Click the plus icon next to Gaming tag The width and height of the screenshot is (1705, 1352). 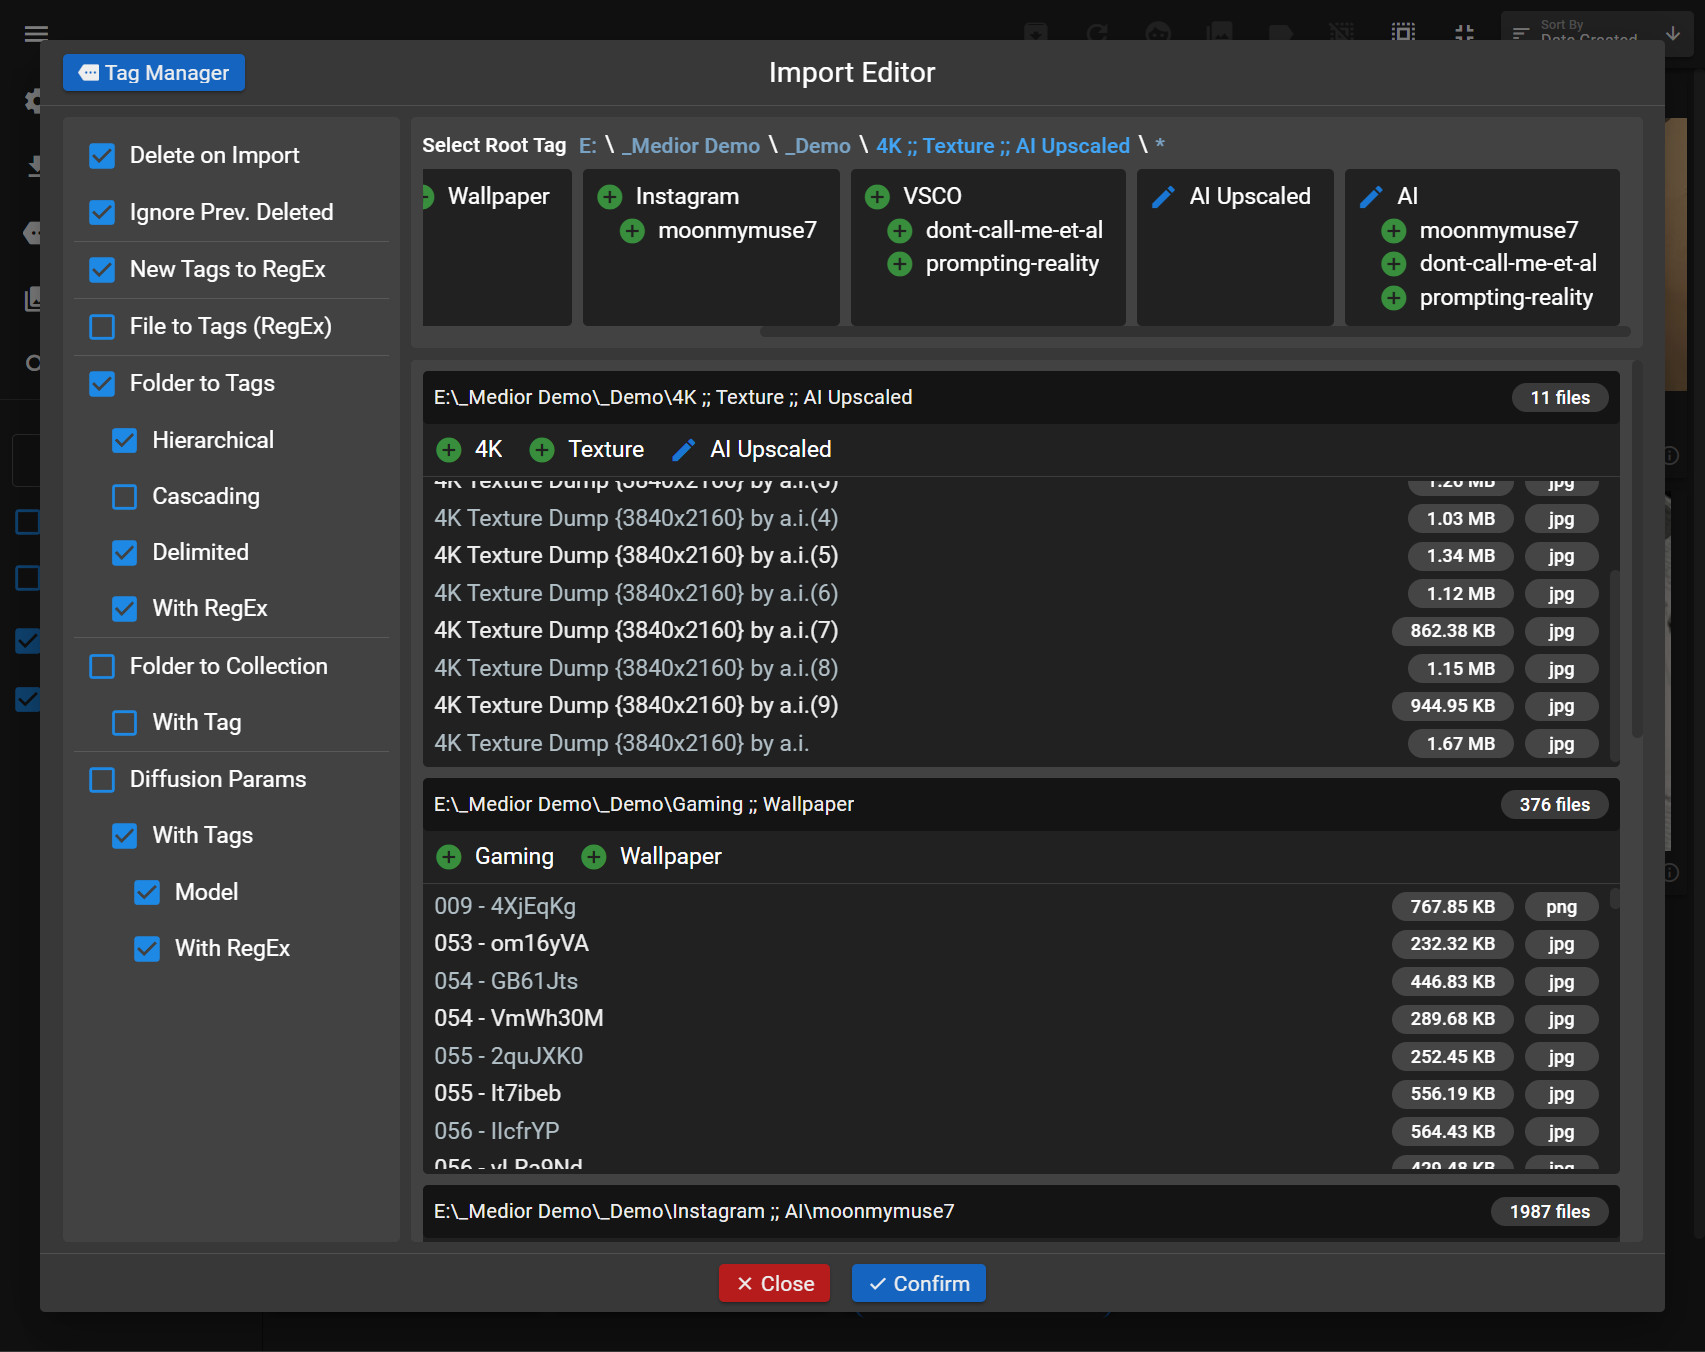pyautogui.click(x=449, y=857)
